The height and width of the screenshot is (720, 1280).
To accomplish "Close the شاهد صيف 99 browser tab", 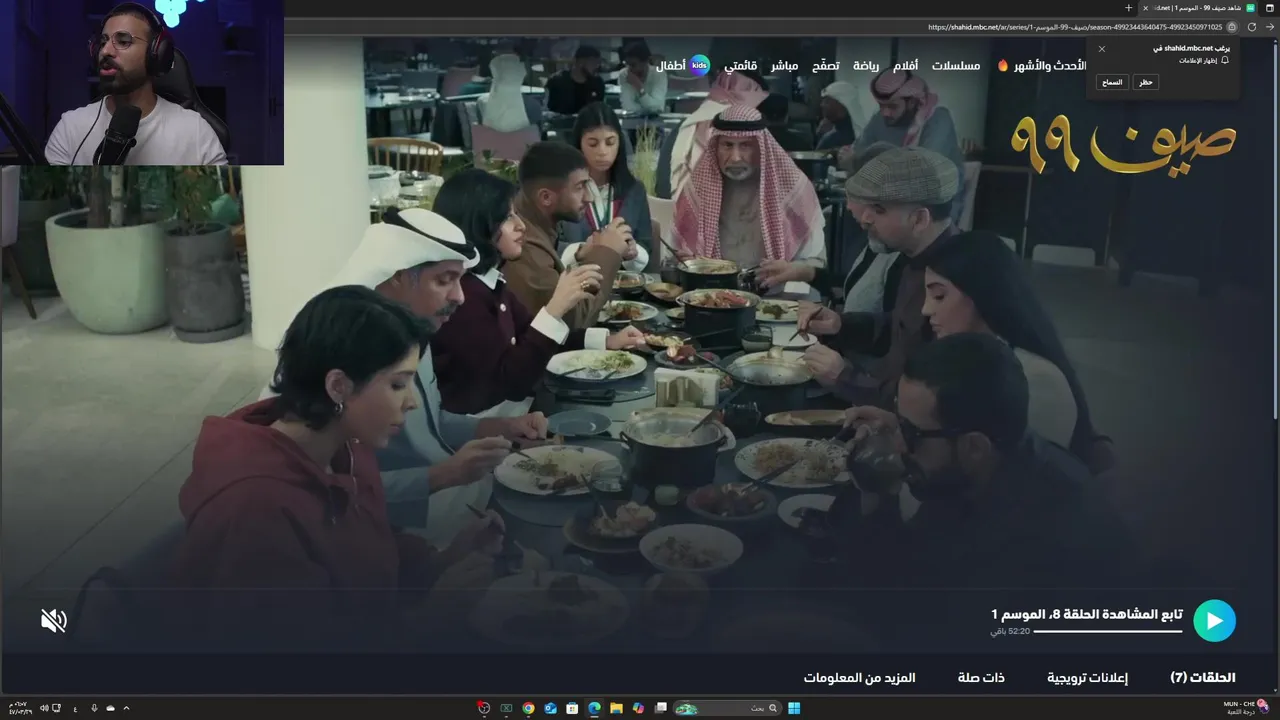I will [1146, 8].
